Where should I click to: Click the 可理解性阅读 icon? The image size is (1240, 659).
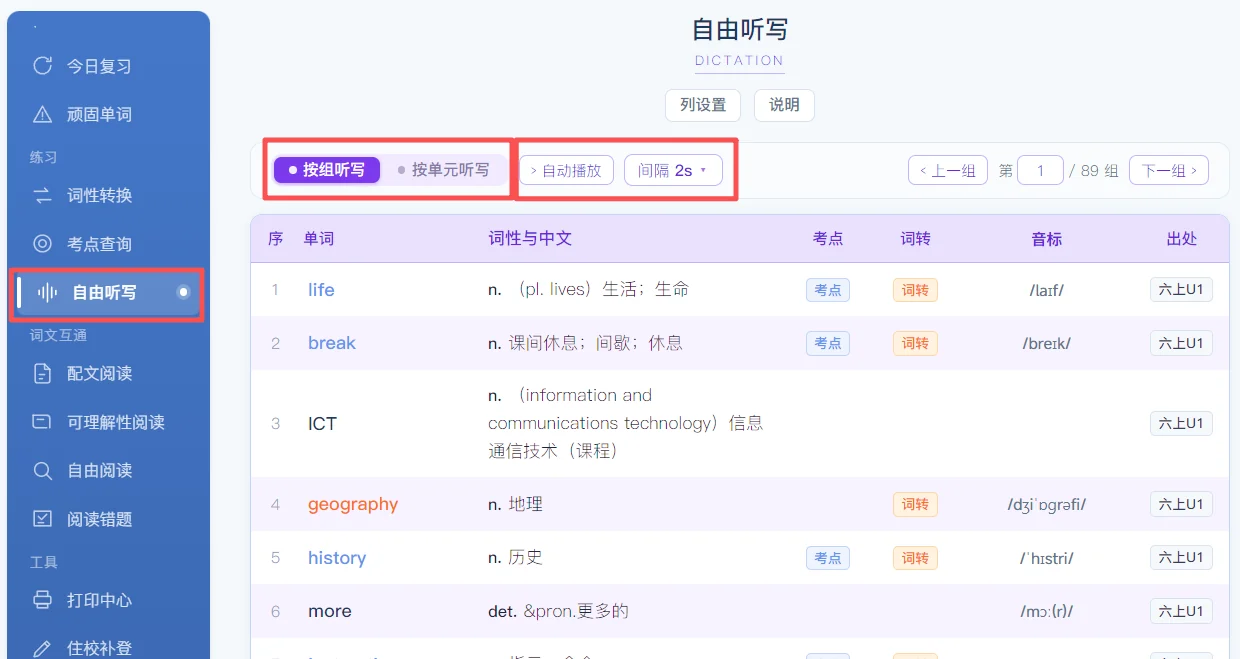pyautogui.click(x=42, y=422)
